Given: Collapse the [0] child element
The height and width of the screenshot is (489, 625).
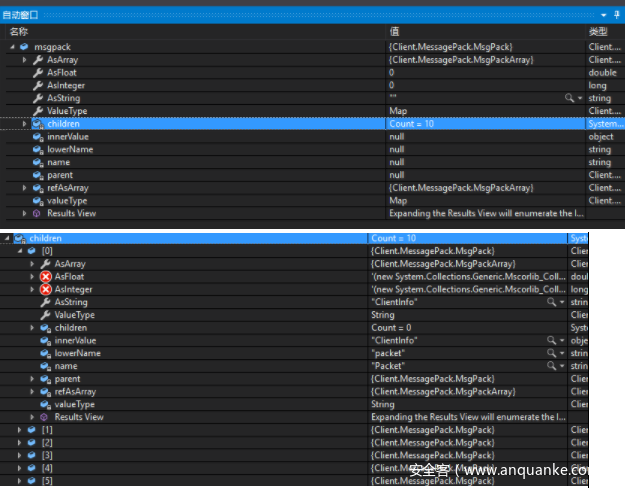Looking at the screenshot, I should [21, 250].
